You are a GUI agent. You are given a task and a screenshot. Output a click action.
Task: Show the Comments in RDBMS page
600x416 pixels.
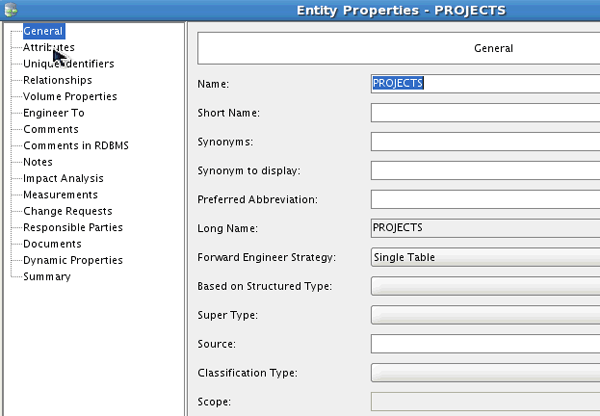click(x=76, y=146)
